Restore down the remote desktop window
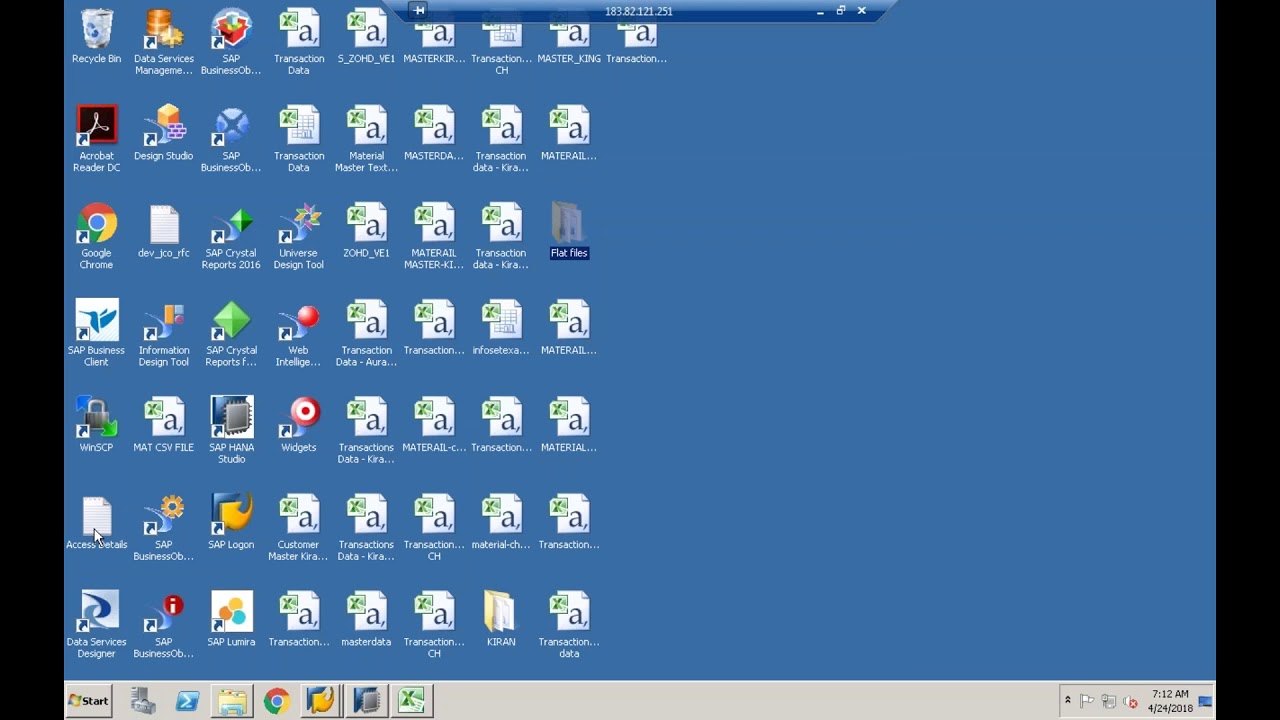The width and height of the screenshot is (1280, 720). [x=841, y=11]
